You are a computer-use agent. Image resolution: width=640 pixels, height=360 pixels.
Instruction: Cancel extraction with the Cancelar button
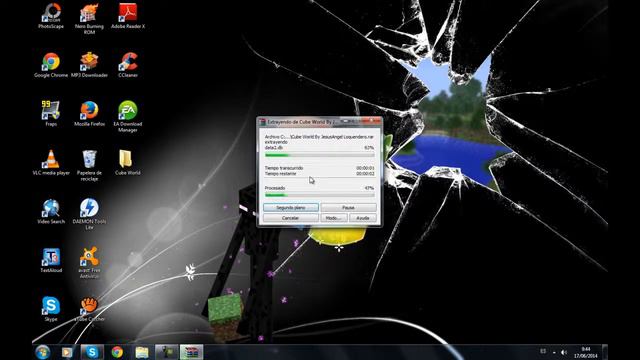pyautogui.click(x=291, y=218)
